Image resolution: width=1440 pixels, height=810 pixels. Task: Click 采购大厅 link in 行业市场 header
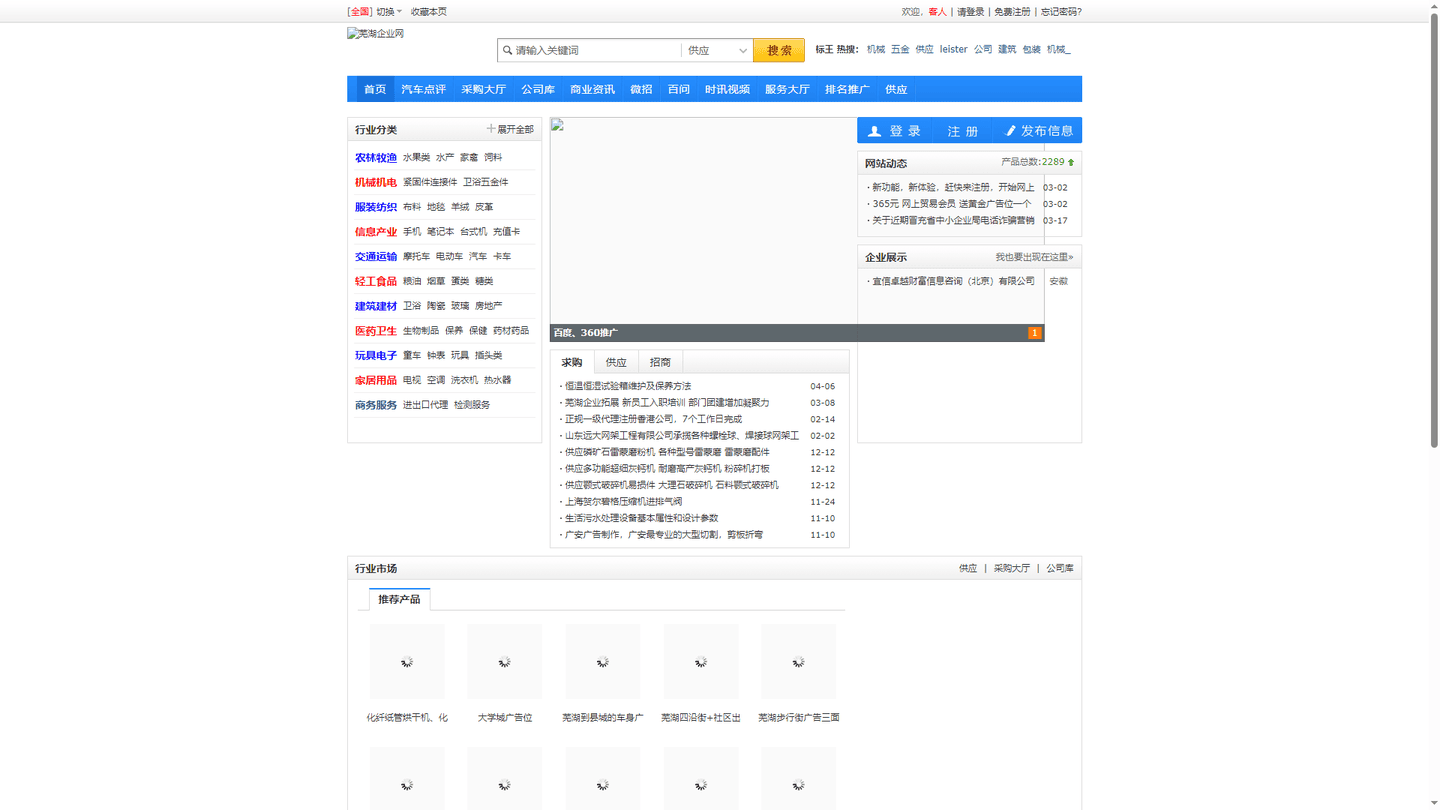[x=1012, y=568]
